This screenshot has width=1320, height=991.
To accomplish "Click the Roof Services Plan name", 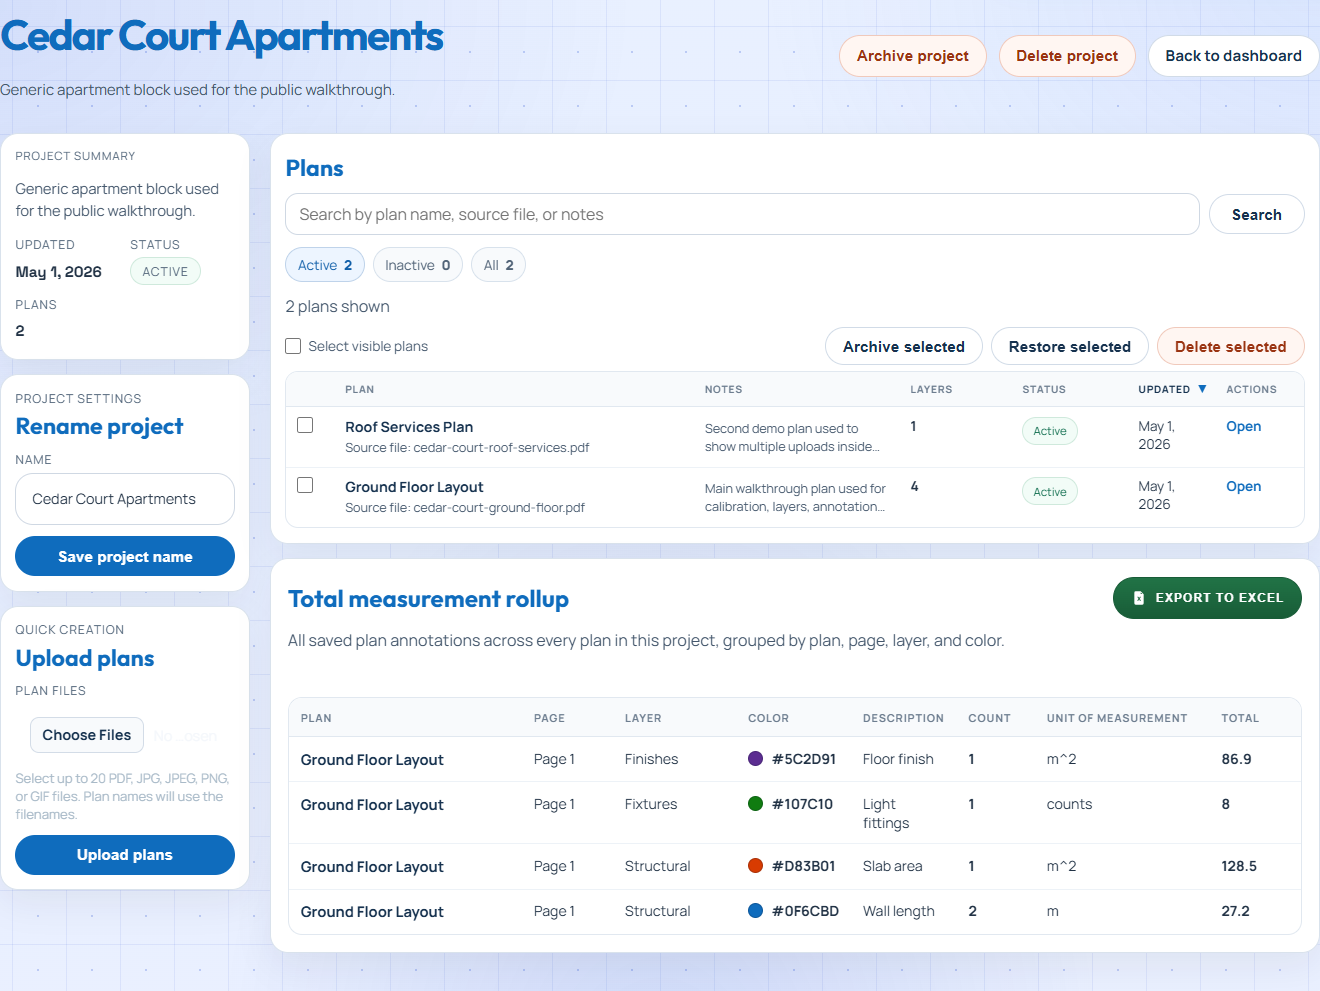I will click(x=409, y=427).
